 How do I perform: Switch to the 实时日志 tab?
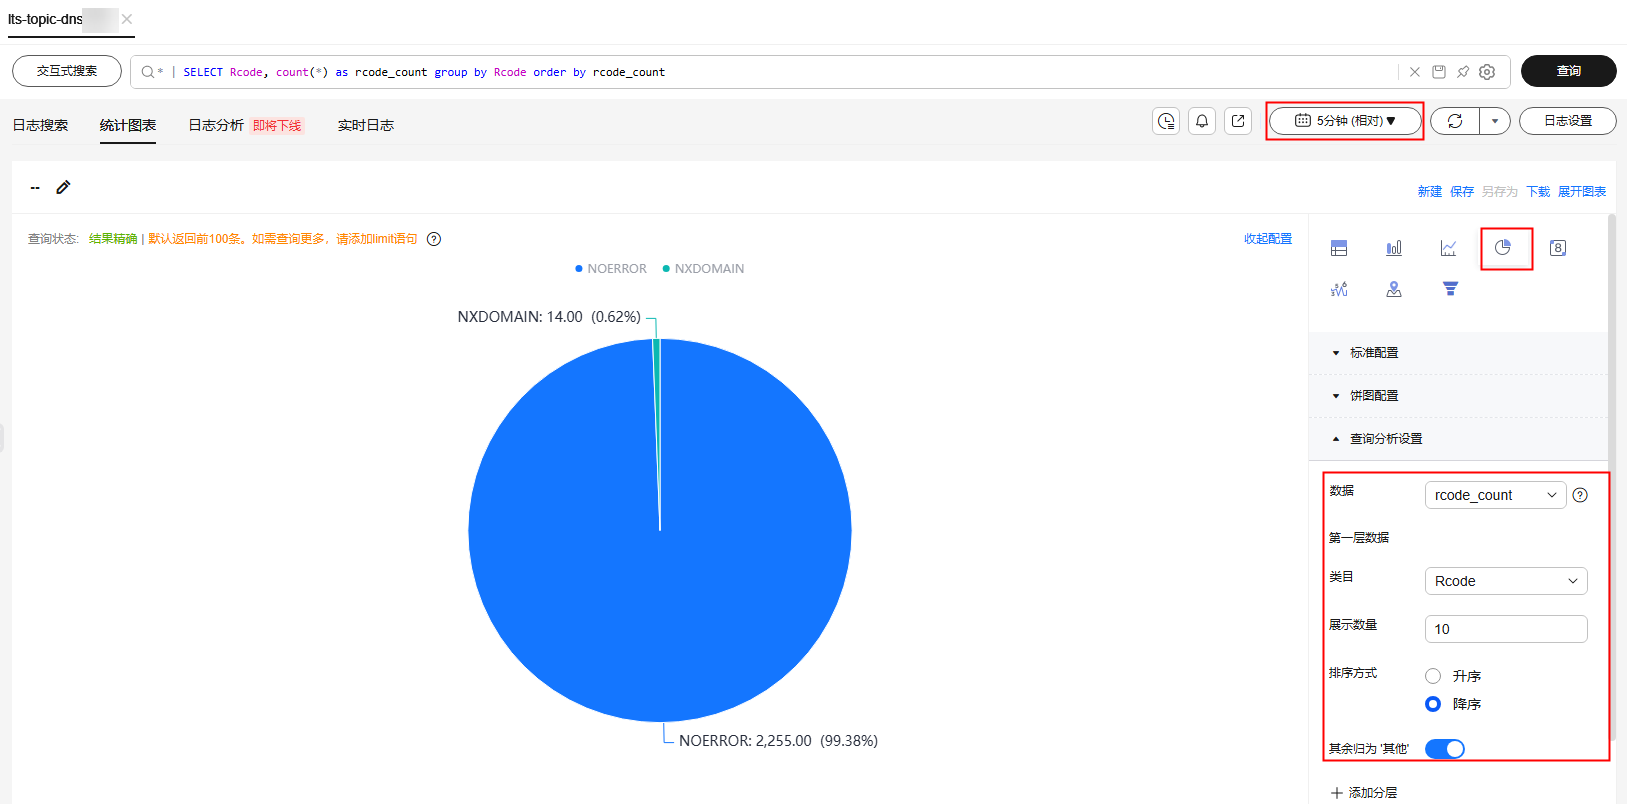click(x=366, y=125)
